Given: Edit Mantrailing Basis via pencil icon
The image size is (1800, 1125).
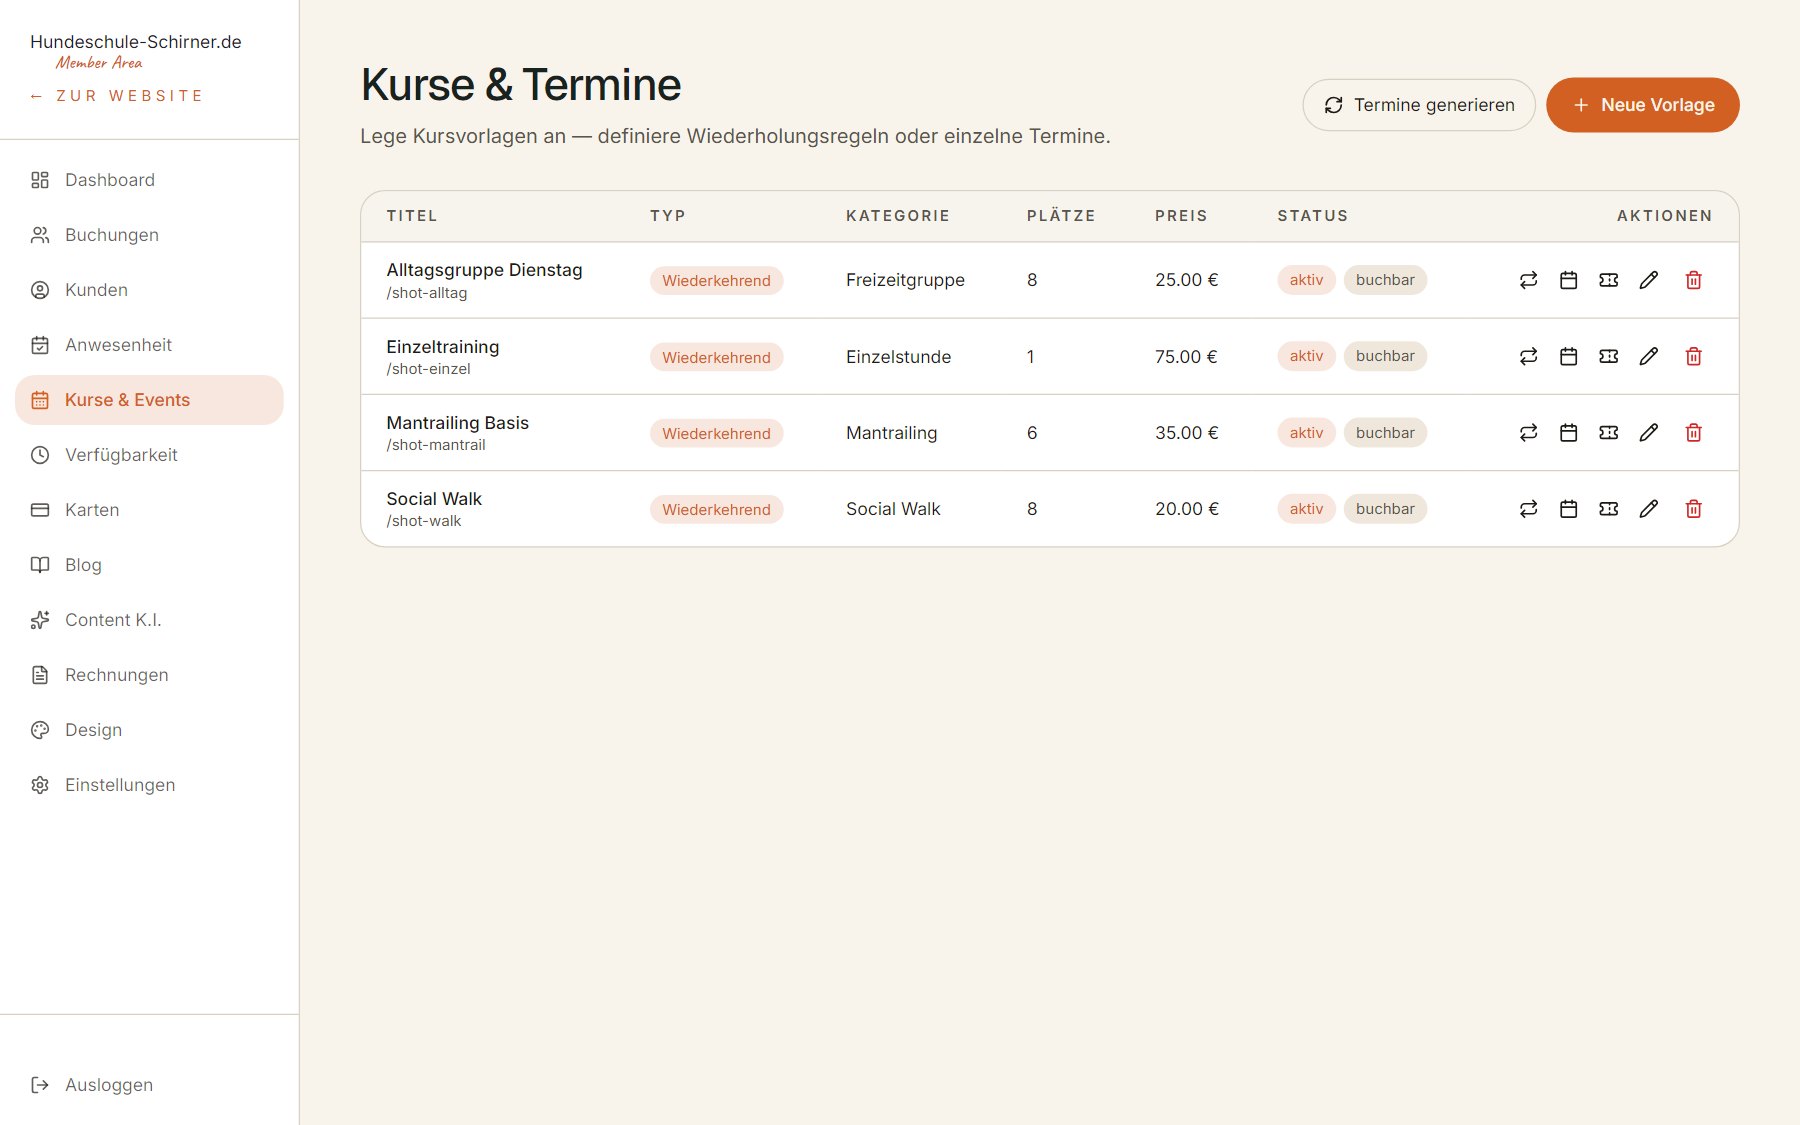Looking at the screenshot, I should [x=1648, y=432].
